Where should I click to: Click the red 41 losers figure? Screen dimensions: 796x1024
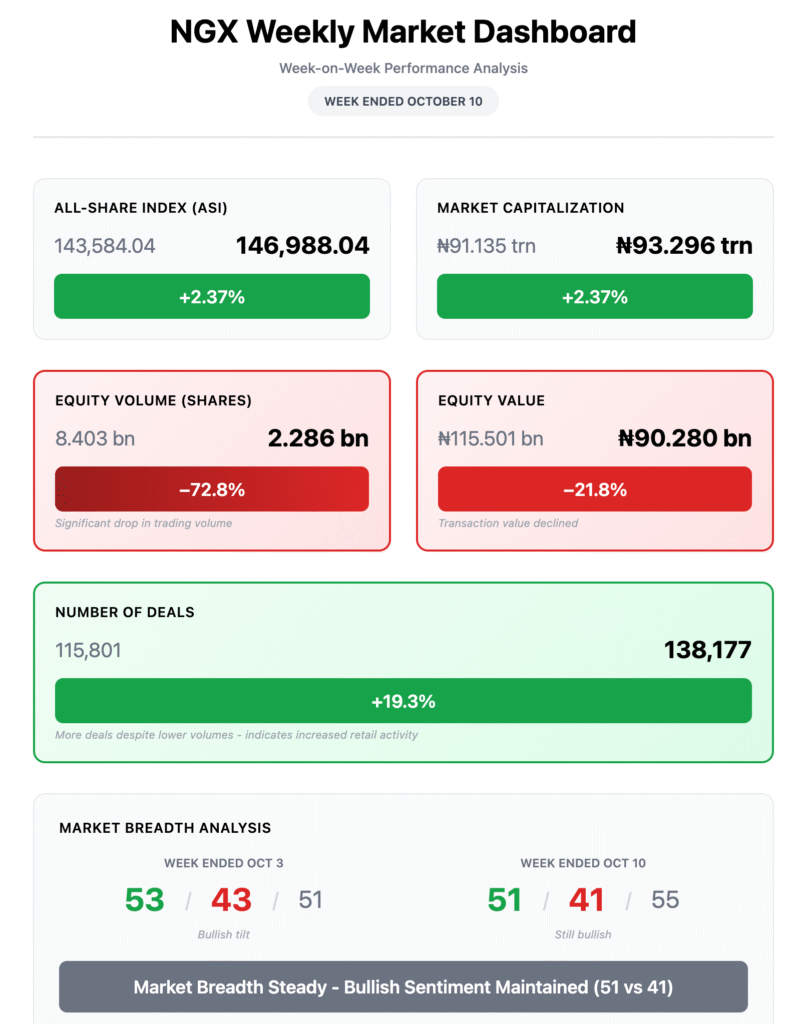click(x=587, y=900)
